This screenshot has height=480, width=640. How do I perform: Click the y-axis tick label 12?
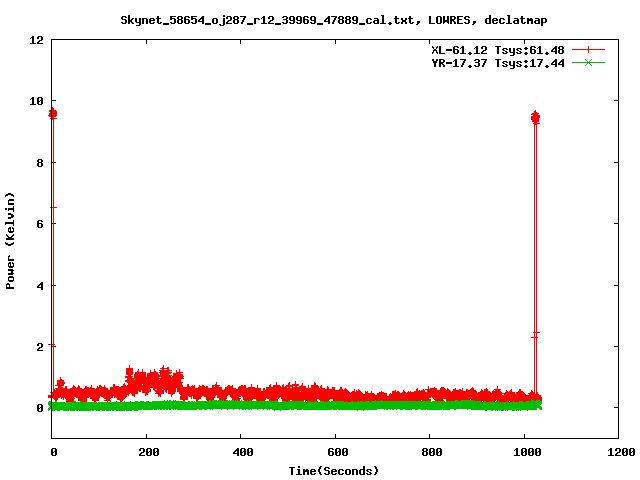(x=37, y=40)
